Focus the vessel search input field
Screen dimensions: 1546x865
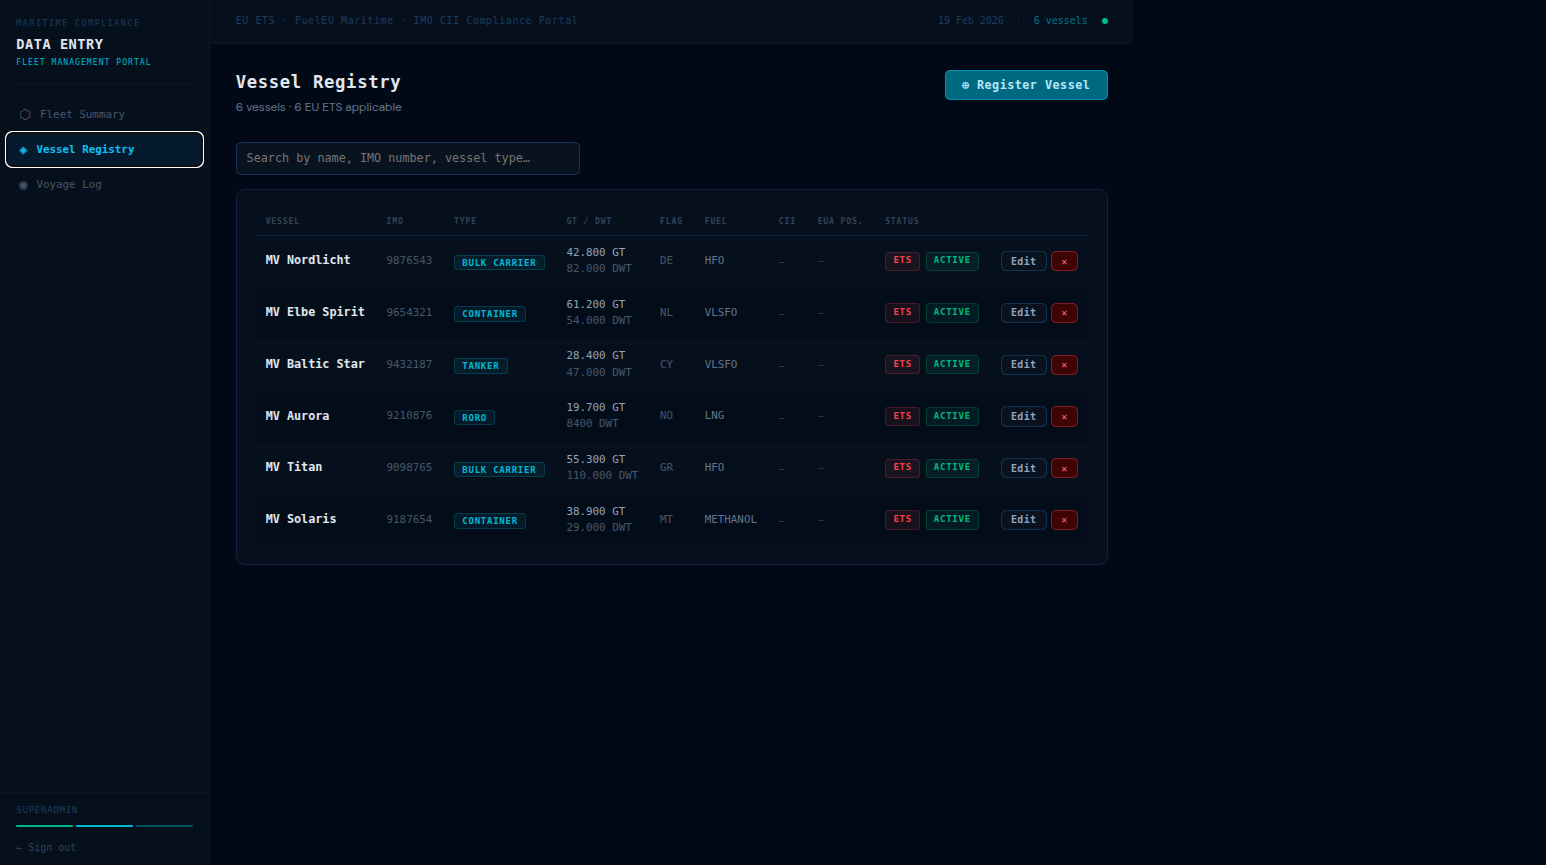pos(407,158)
